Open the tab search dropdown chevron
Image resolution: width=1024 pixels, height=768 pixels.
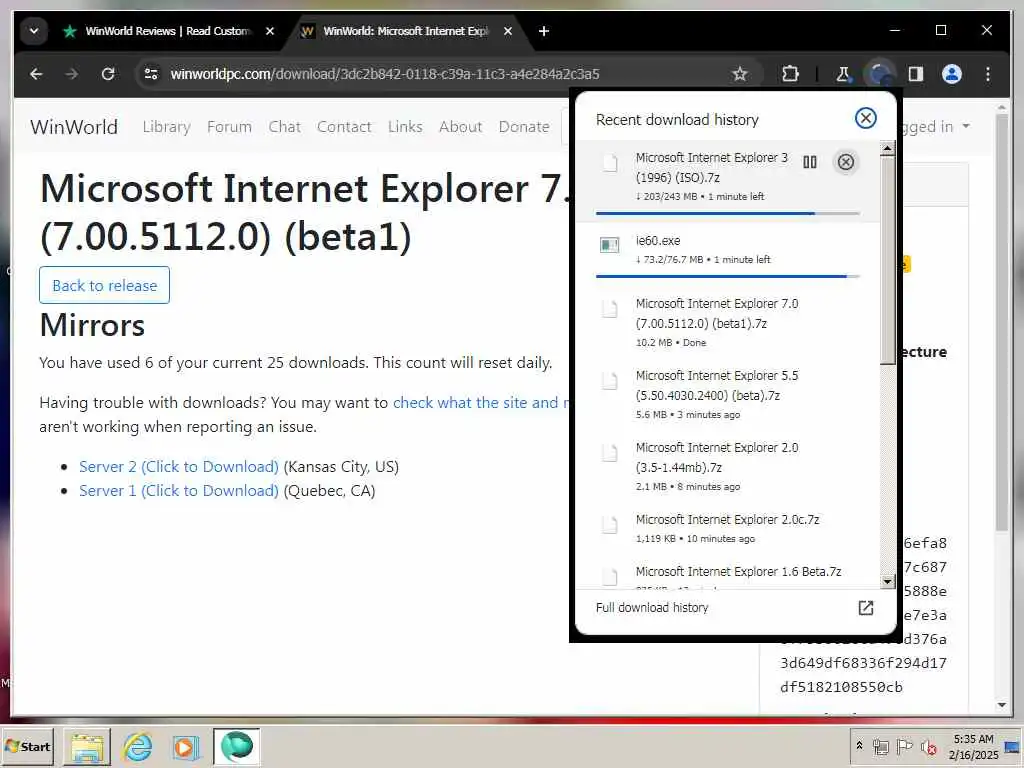tap(34, 31)
